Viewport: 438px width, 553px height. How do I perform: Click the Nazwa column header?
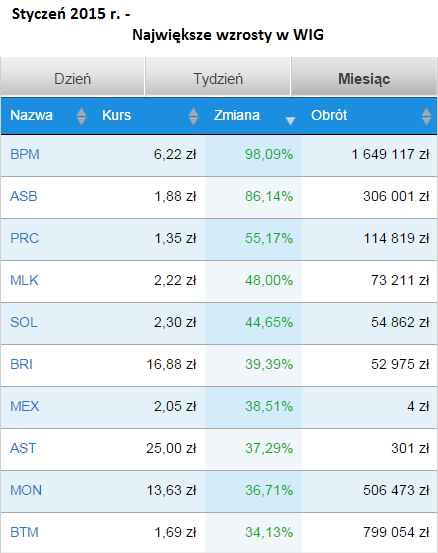[31, 115]
